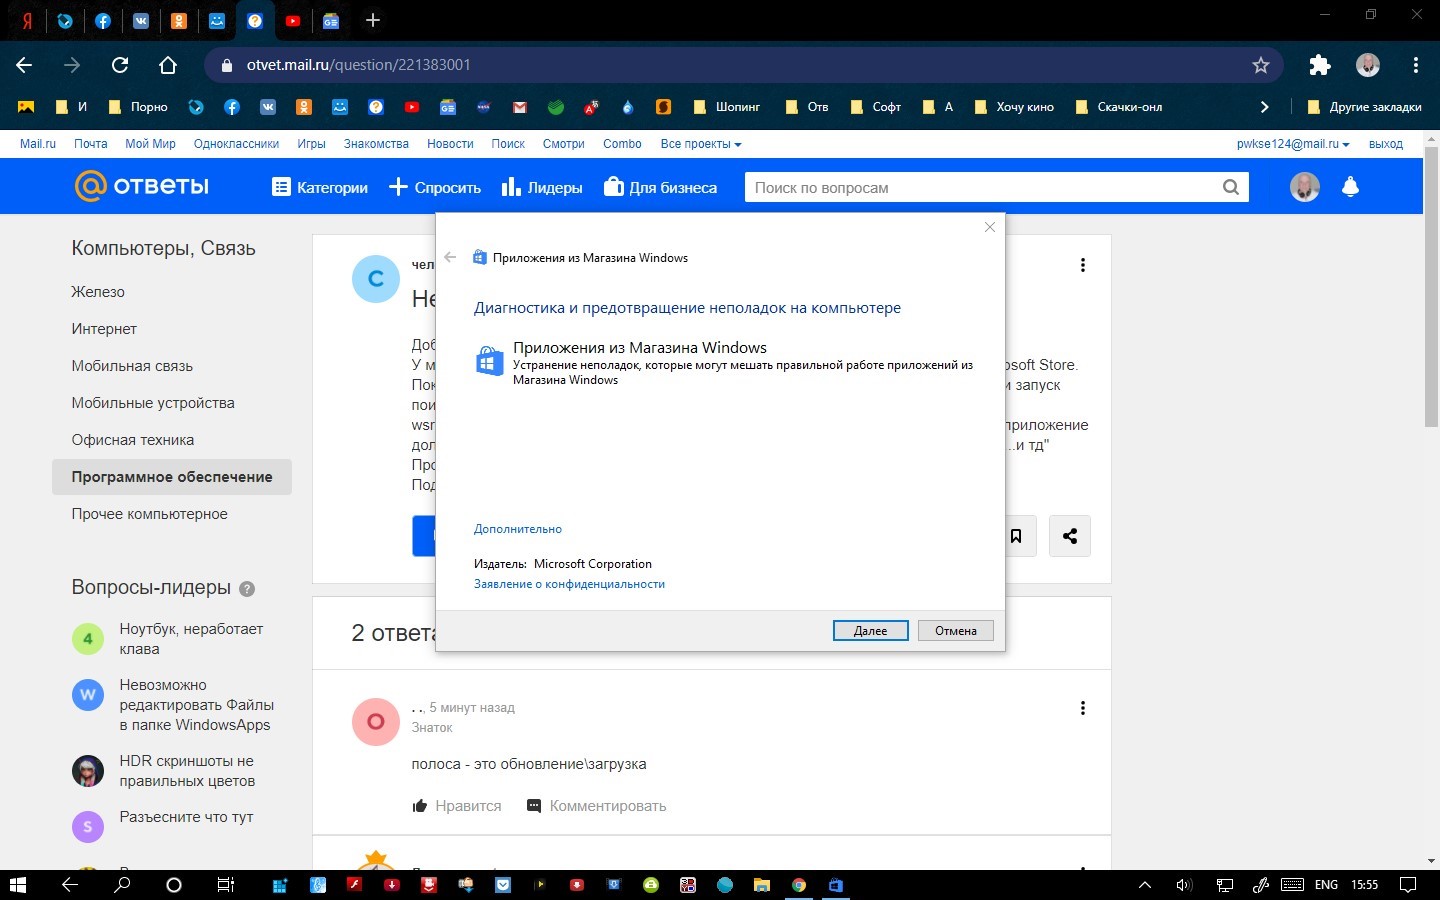1440x900 pixels.
Task: Bookmark this page with the star
Action: (x=1261, y=65)
